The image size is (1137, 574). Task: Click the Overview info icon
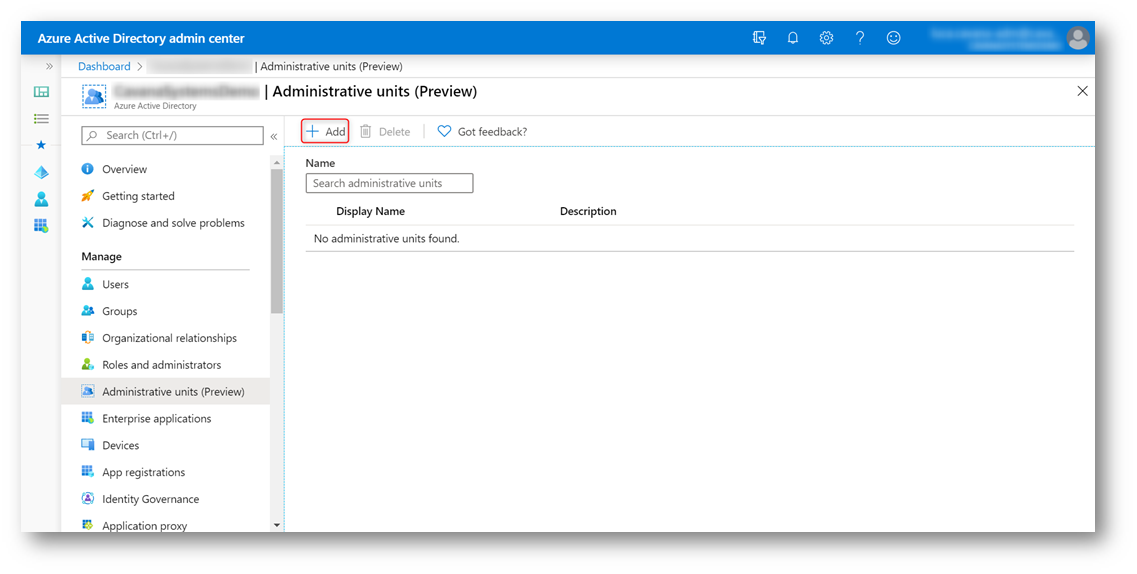pyautogui.click(x=88, y=169)
